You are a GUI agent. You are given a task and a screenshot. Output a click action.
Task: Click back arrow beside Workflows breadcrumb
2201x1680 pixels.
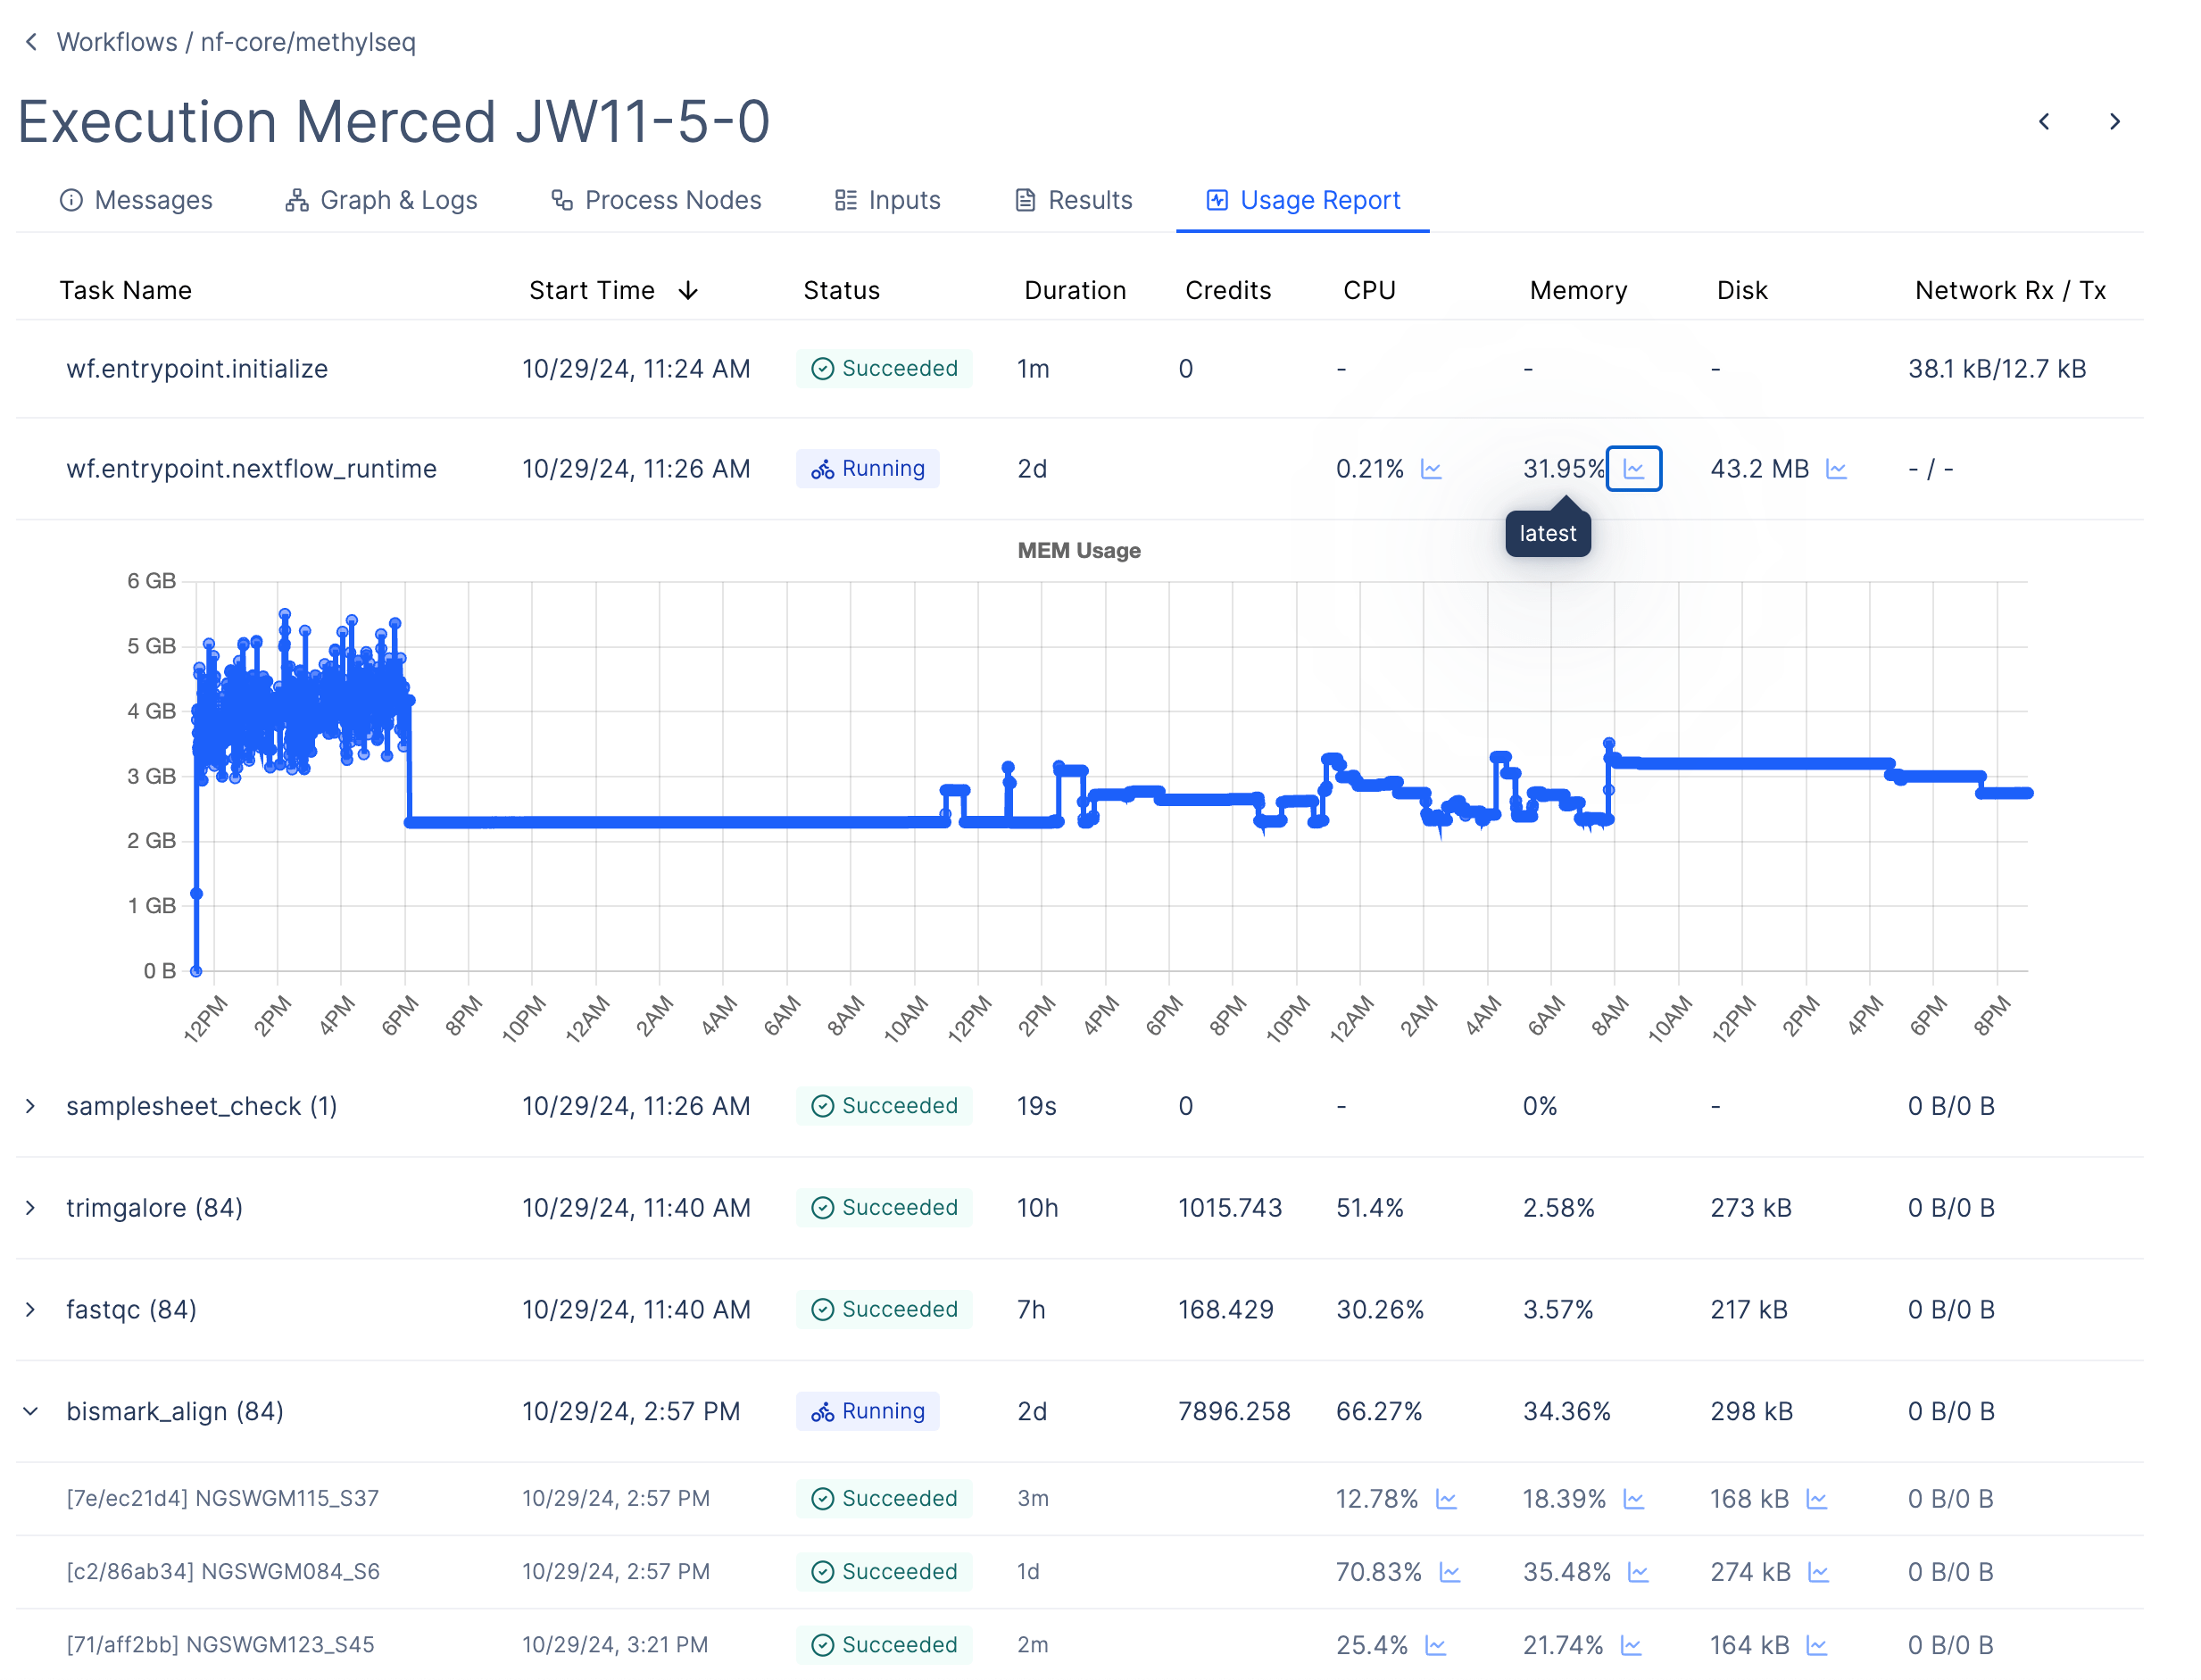click(31, 42)
